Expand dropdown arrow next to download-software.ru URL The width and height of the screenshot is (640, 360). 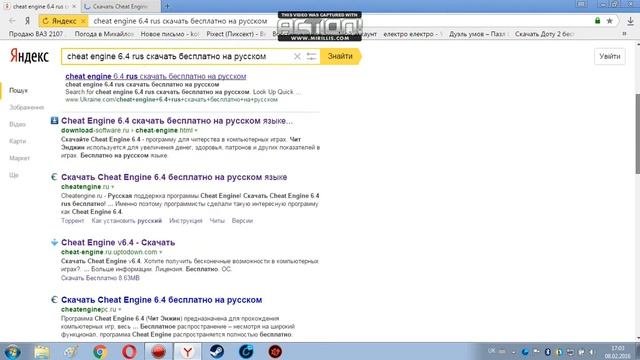tap(196, 131)
